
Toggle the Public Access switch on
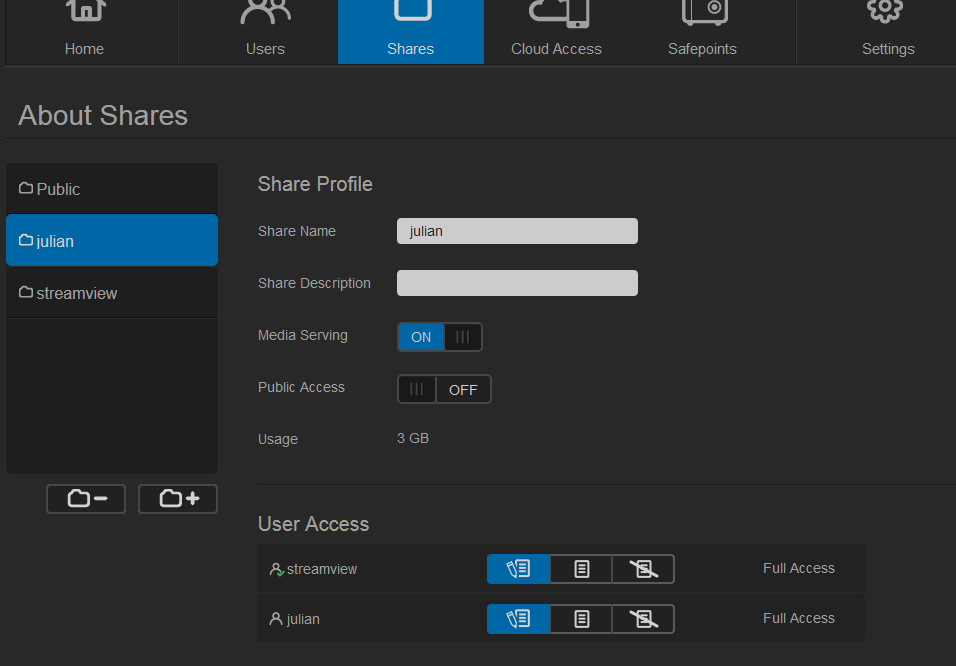444,389
